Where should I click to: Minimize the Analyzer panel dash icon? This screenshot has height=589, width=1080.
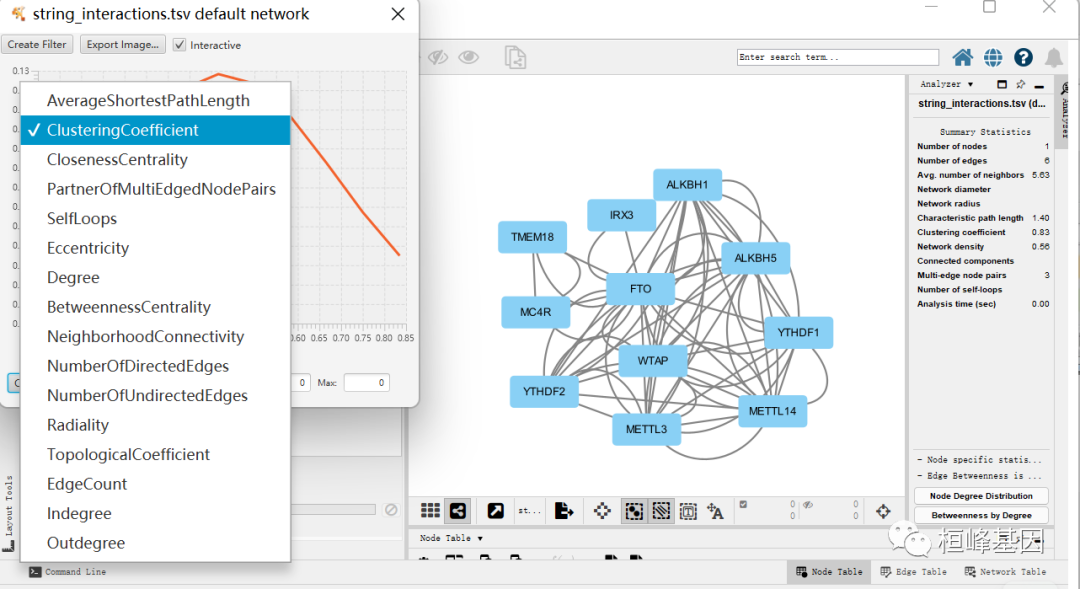click(1039, 86)
